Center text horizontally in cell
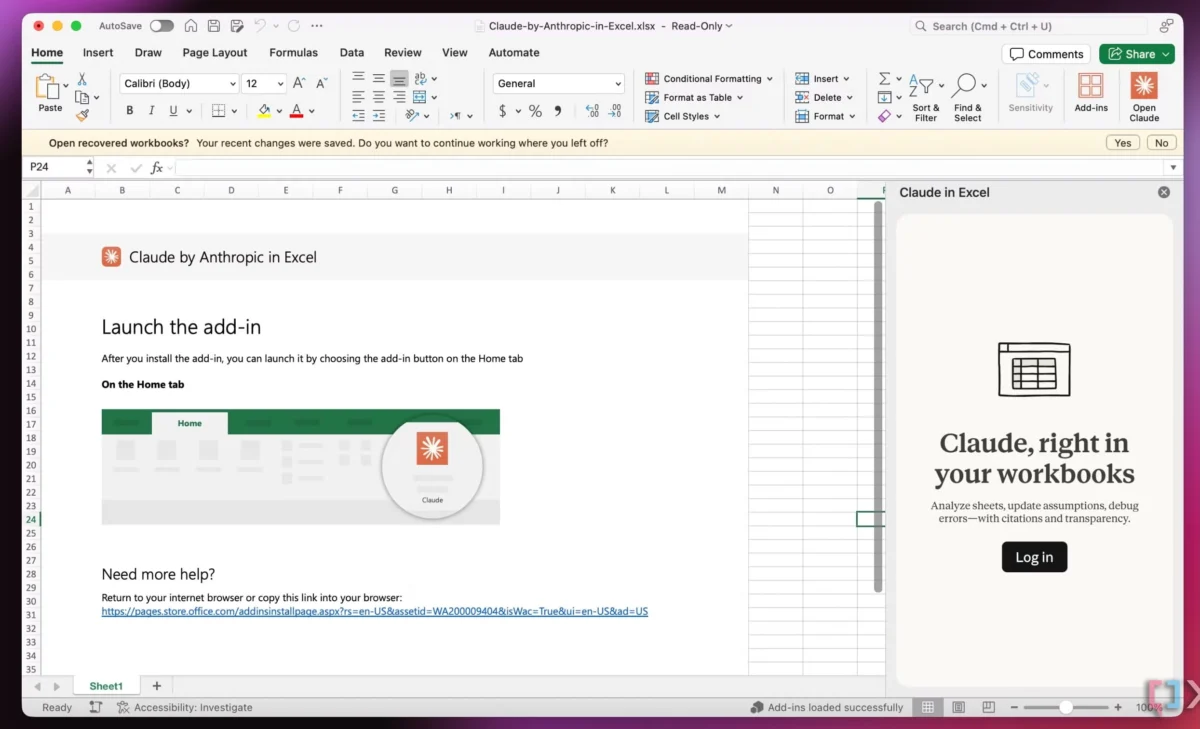 pos(379,97)
